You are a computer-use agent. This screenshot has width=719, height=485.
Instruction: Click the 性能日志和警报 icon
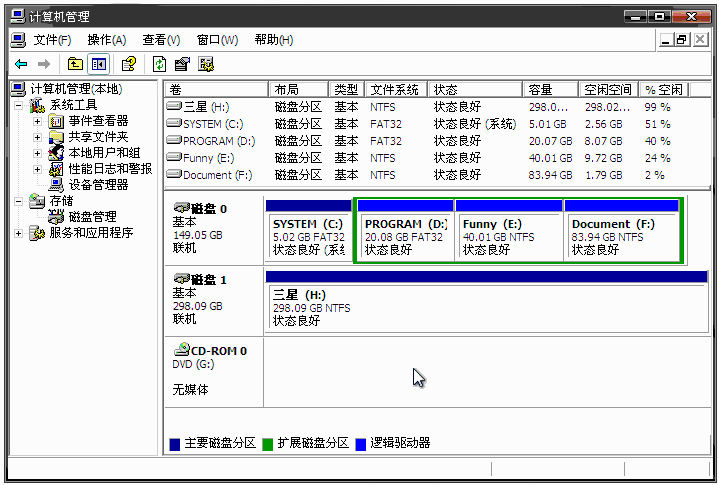[x=56, y=169]
